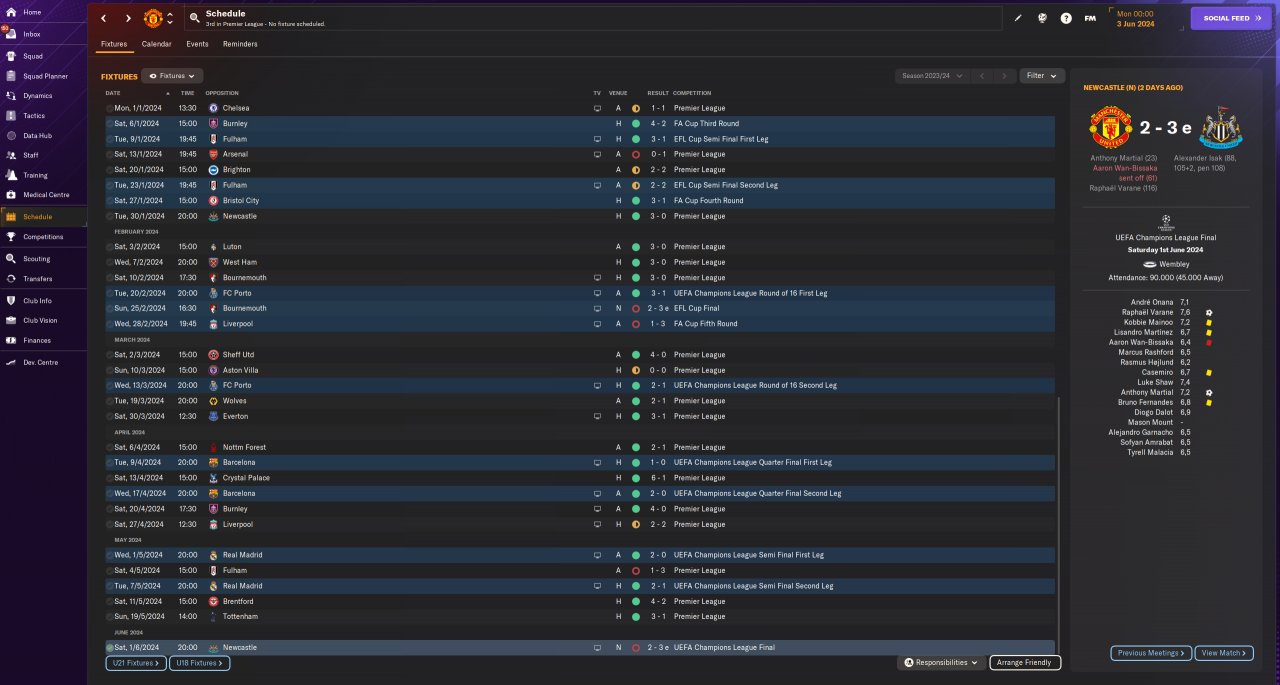Open the help question mark icon
The width and height of the screenshot is (1280, 685).
pos(1066,18)
